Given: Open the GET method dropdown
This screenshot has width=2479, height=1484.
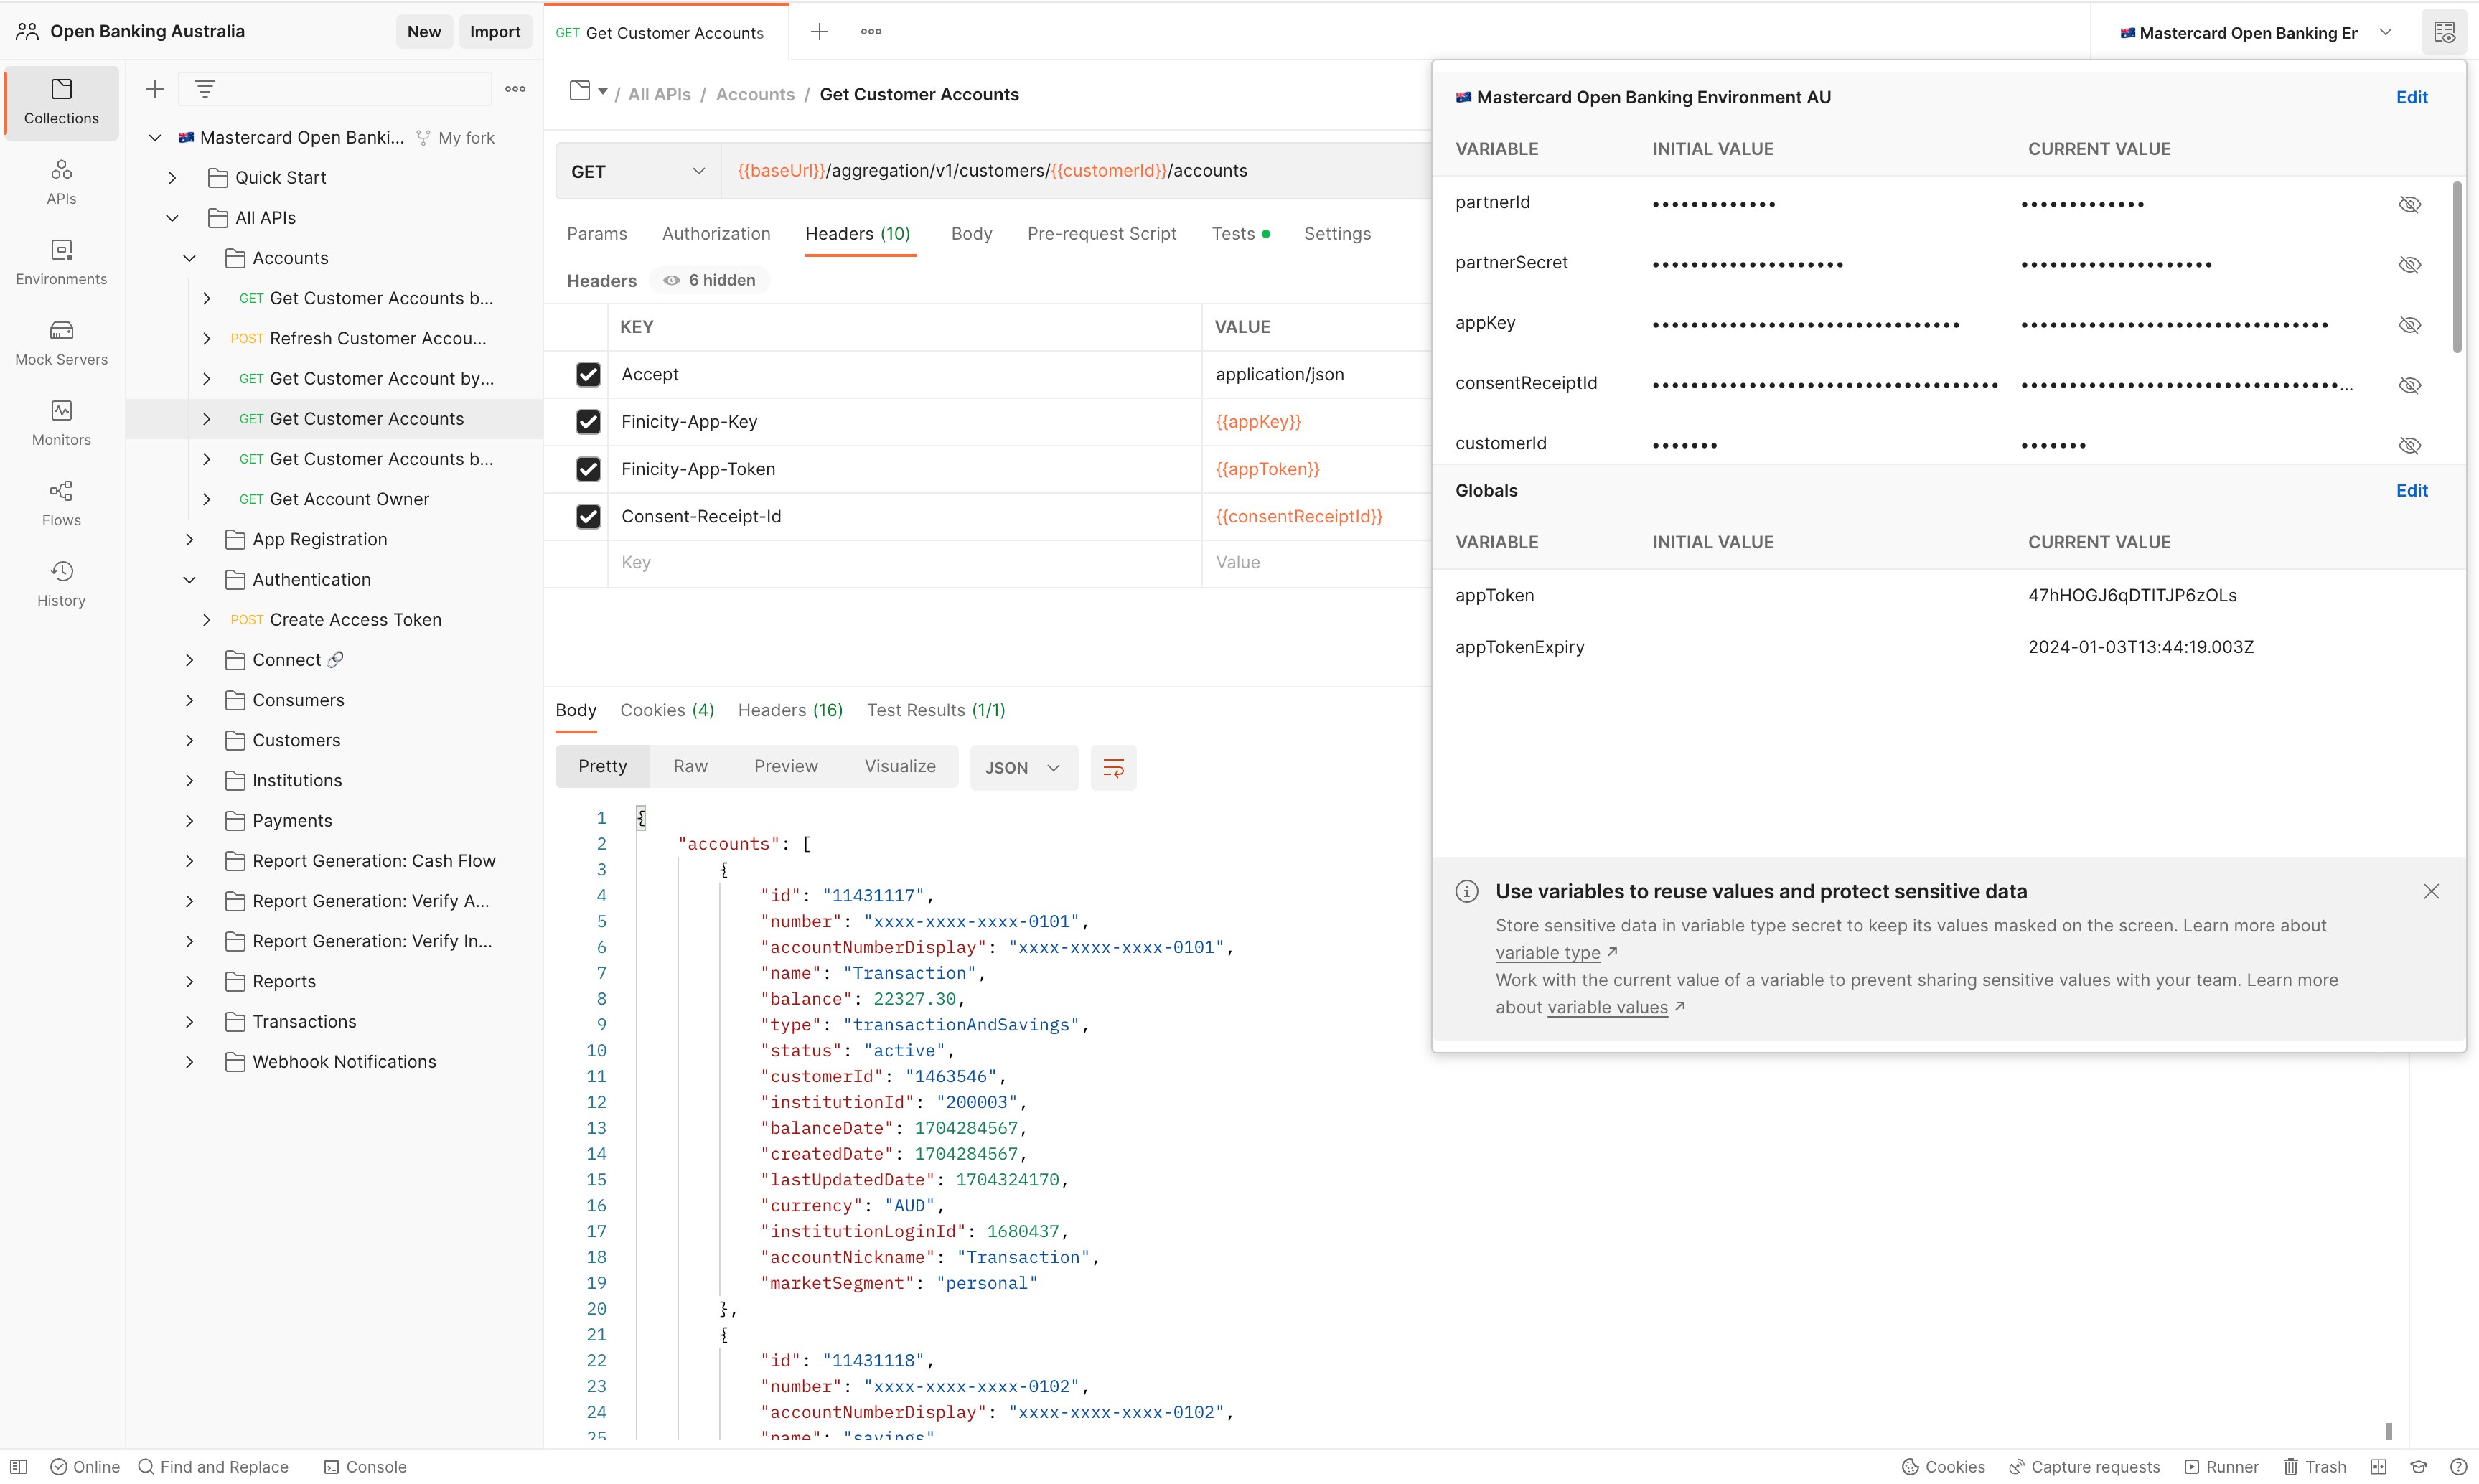Looking at the screenshot, I should [x=638, y=171].
